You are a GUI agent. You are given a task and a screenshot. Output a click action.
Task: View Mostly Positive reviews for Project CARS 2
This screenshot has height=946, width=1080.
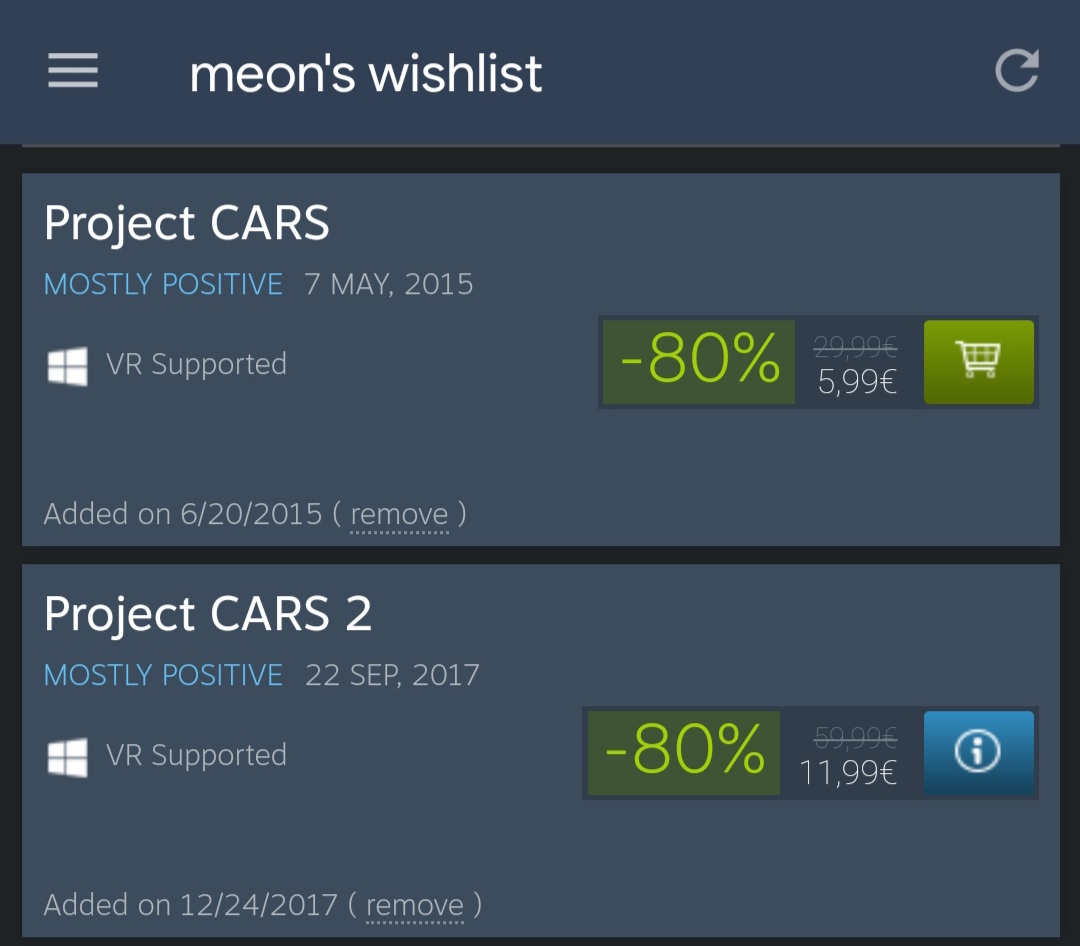[x=163, y=675]
